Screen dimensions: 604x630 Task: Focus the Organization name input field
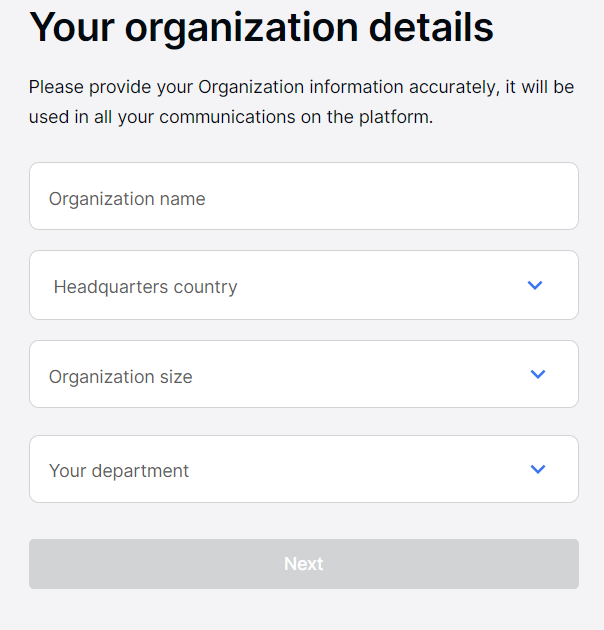click(x=303, y=197)
